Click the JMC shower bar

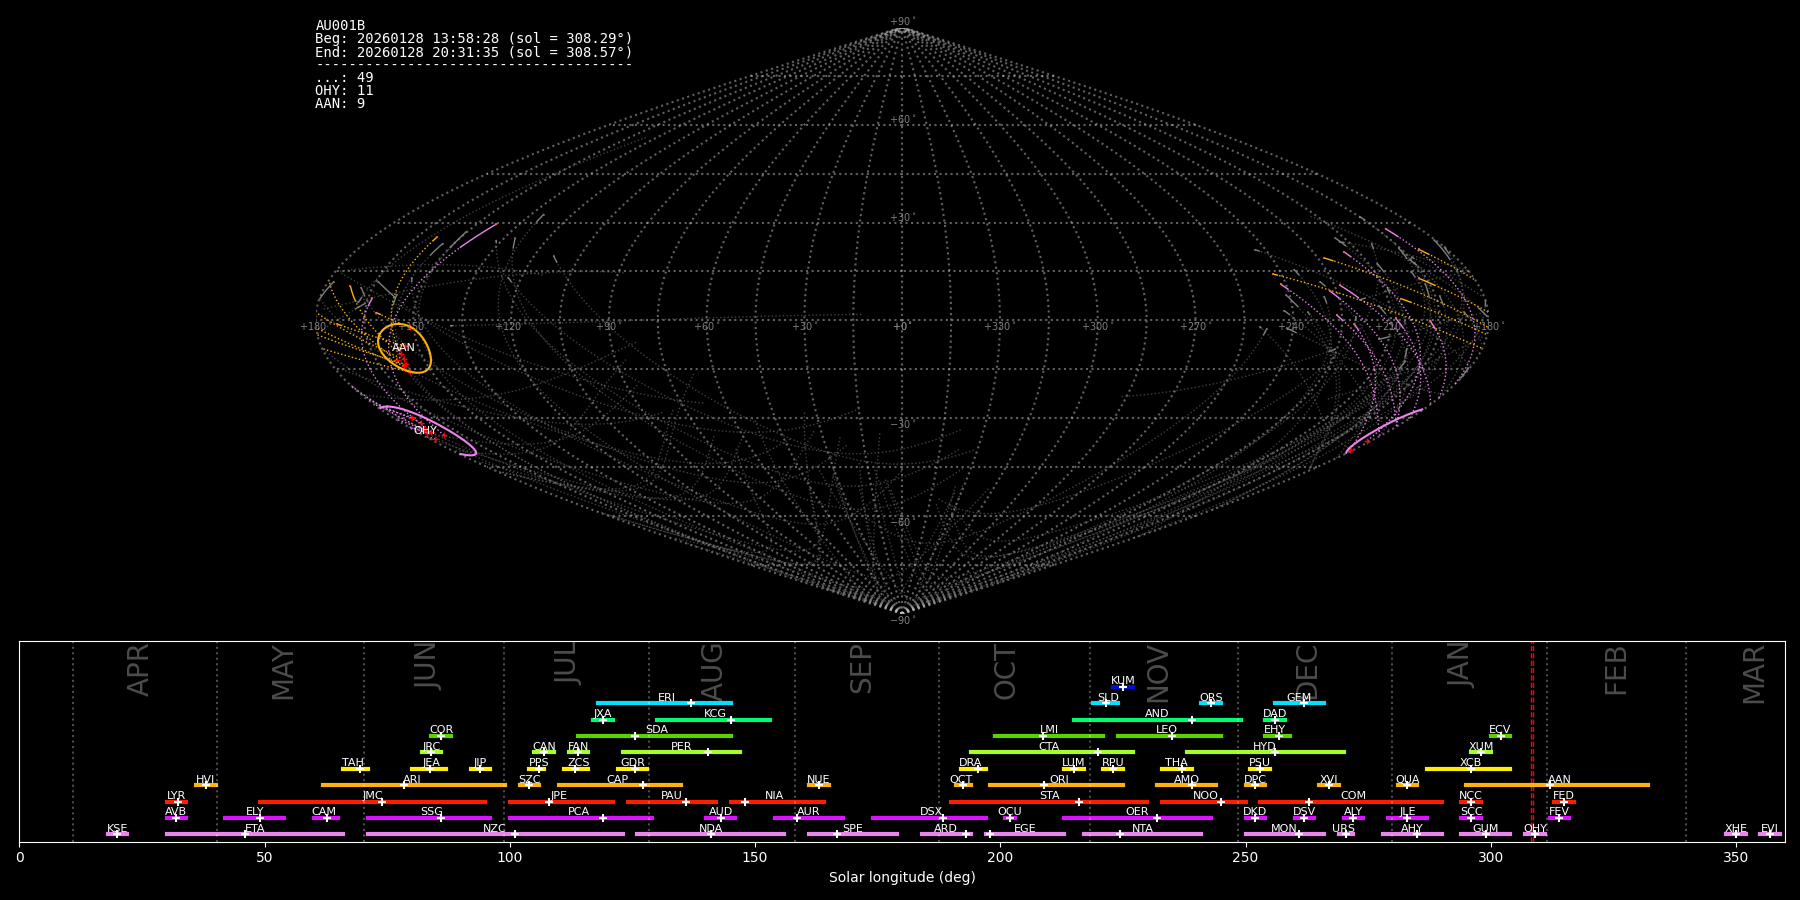373,802
